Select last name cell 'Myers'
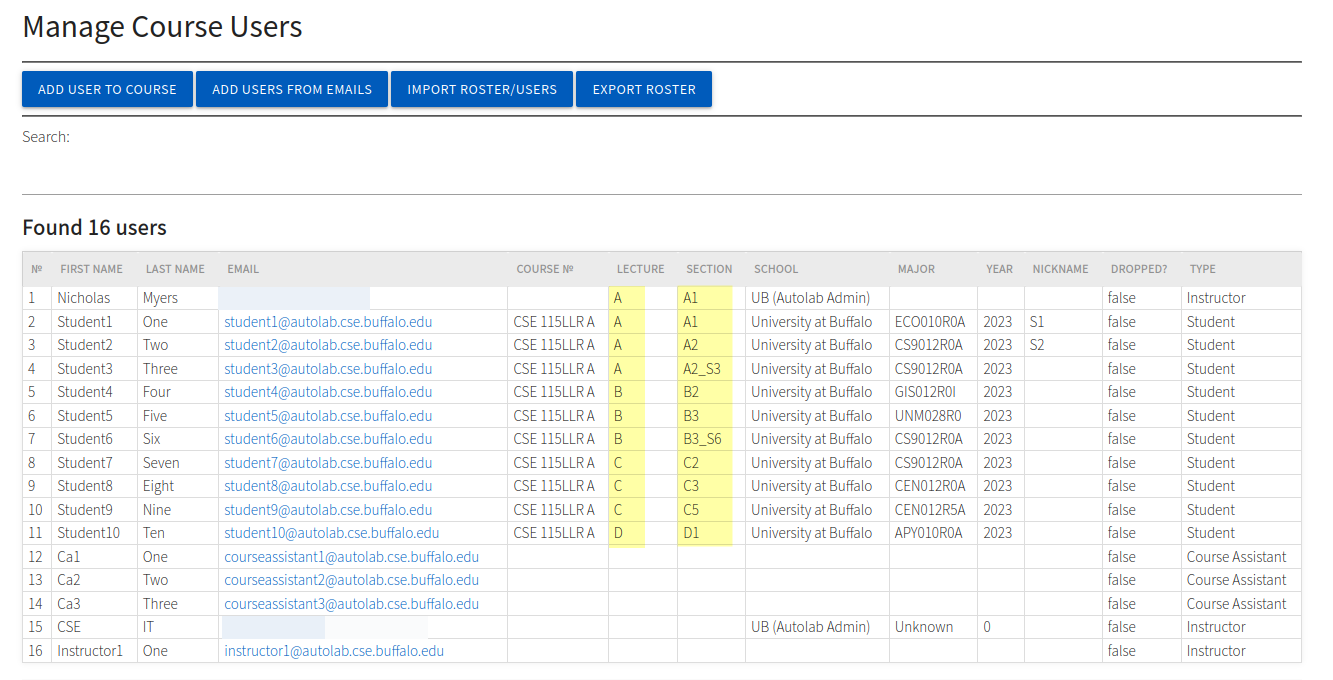This screenshot has height=680, width=1333. pyautogui.click(x=162, y=298)
